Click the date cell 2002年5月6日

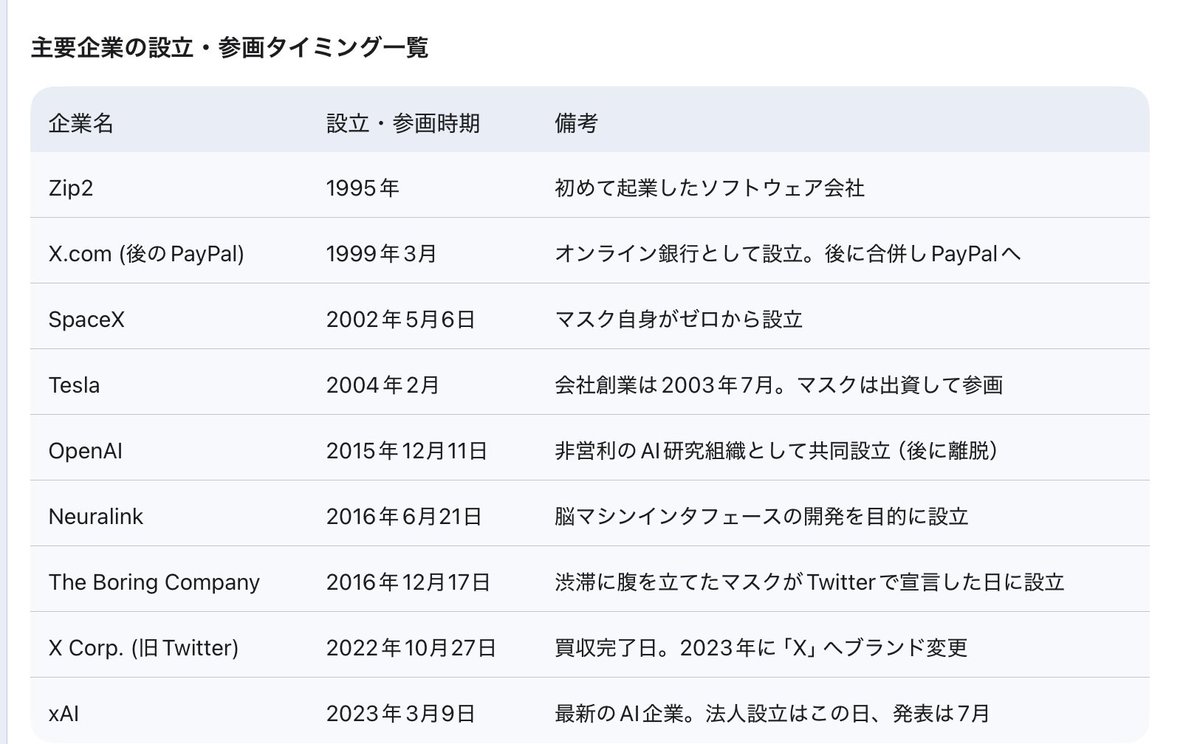[400, 320]
